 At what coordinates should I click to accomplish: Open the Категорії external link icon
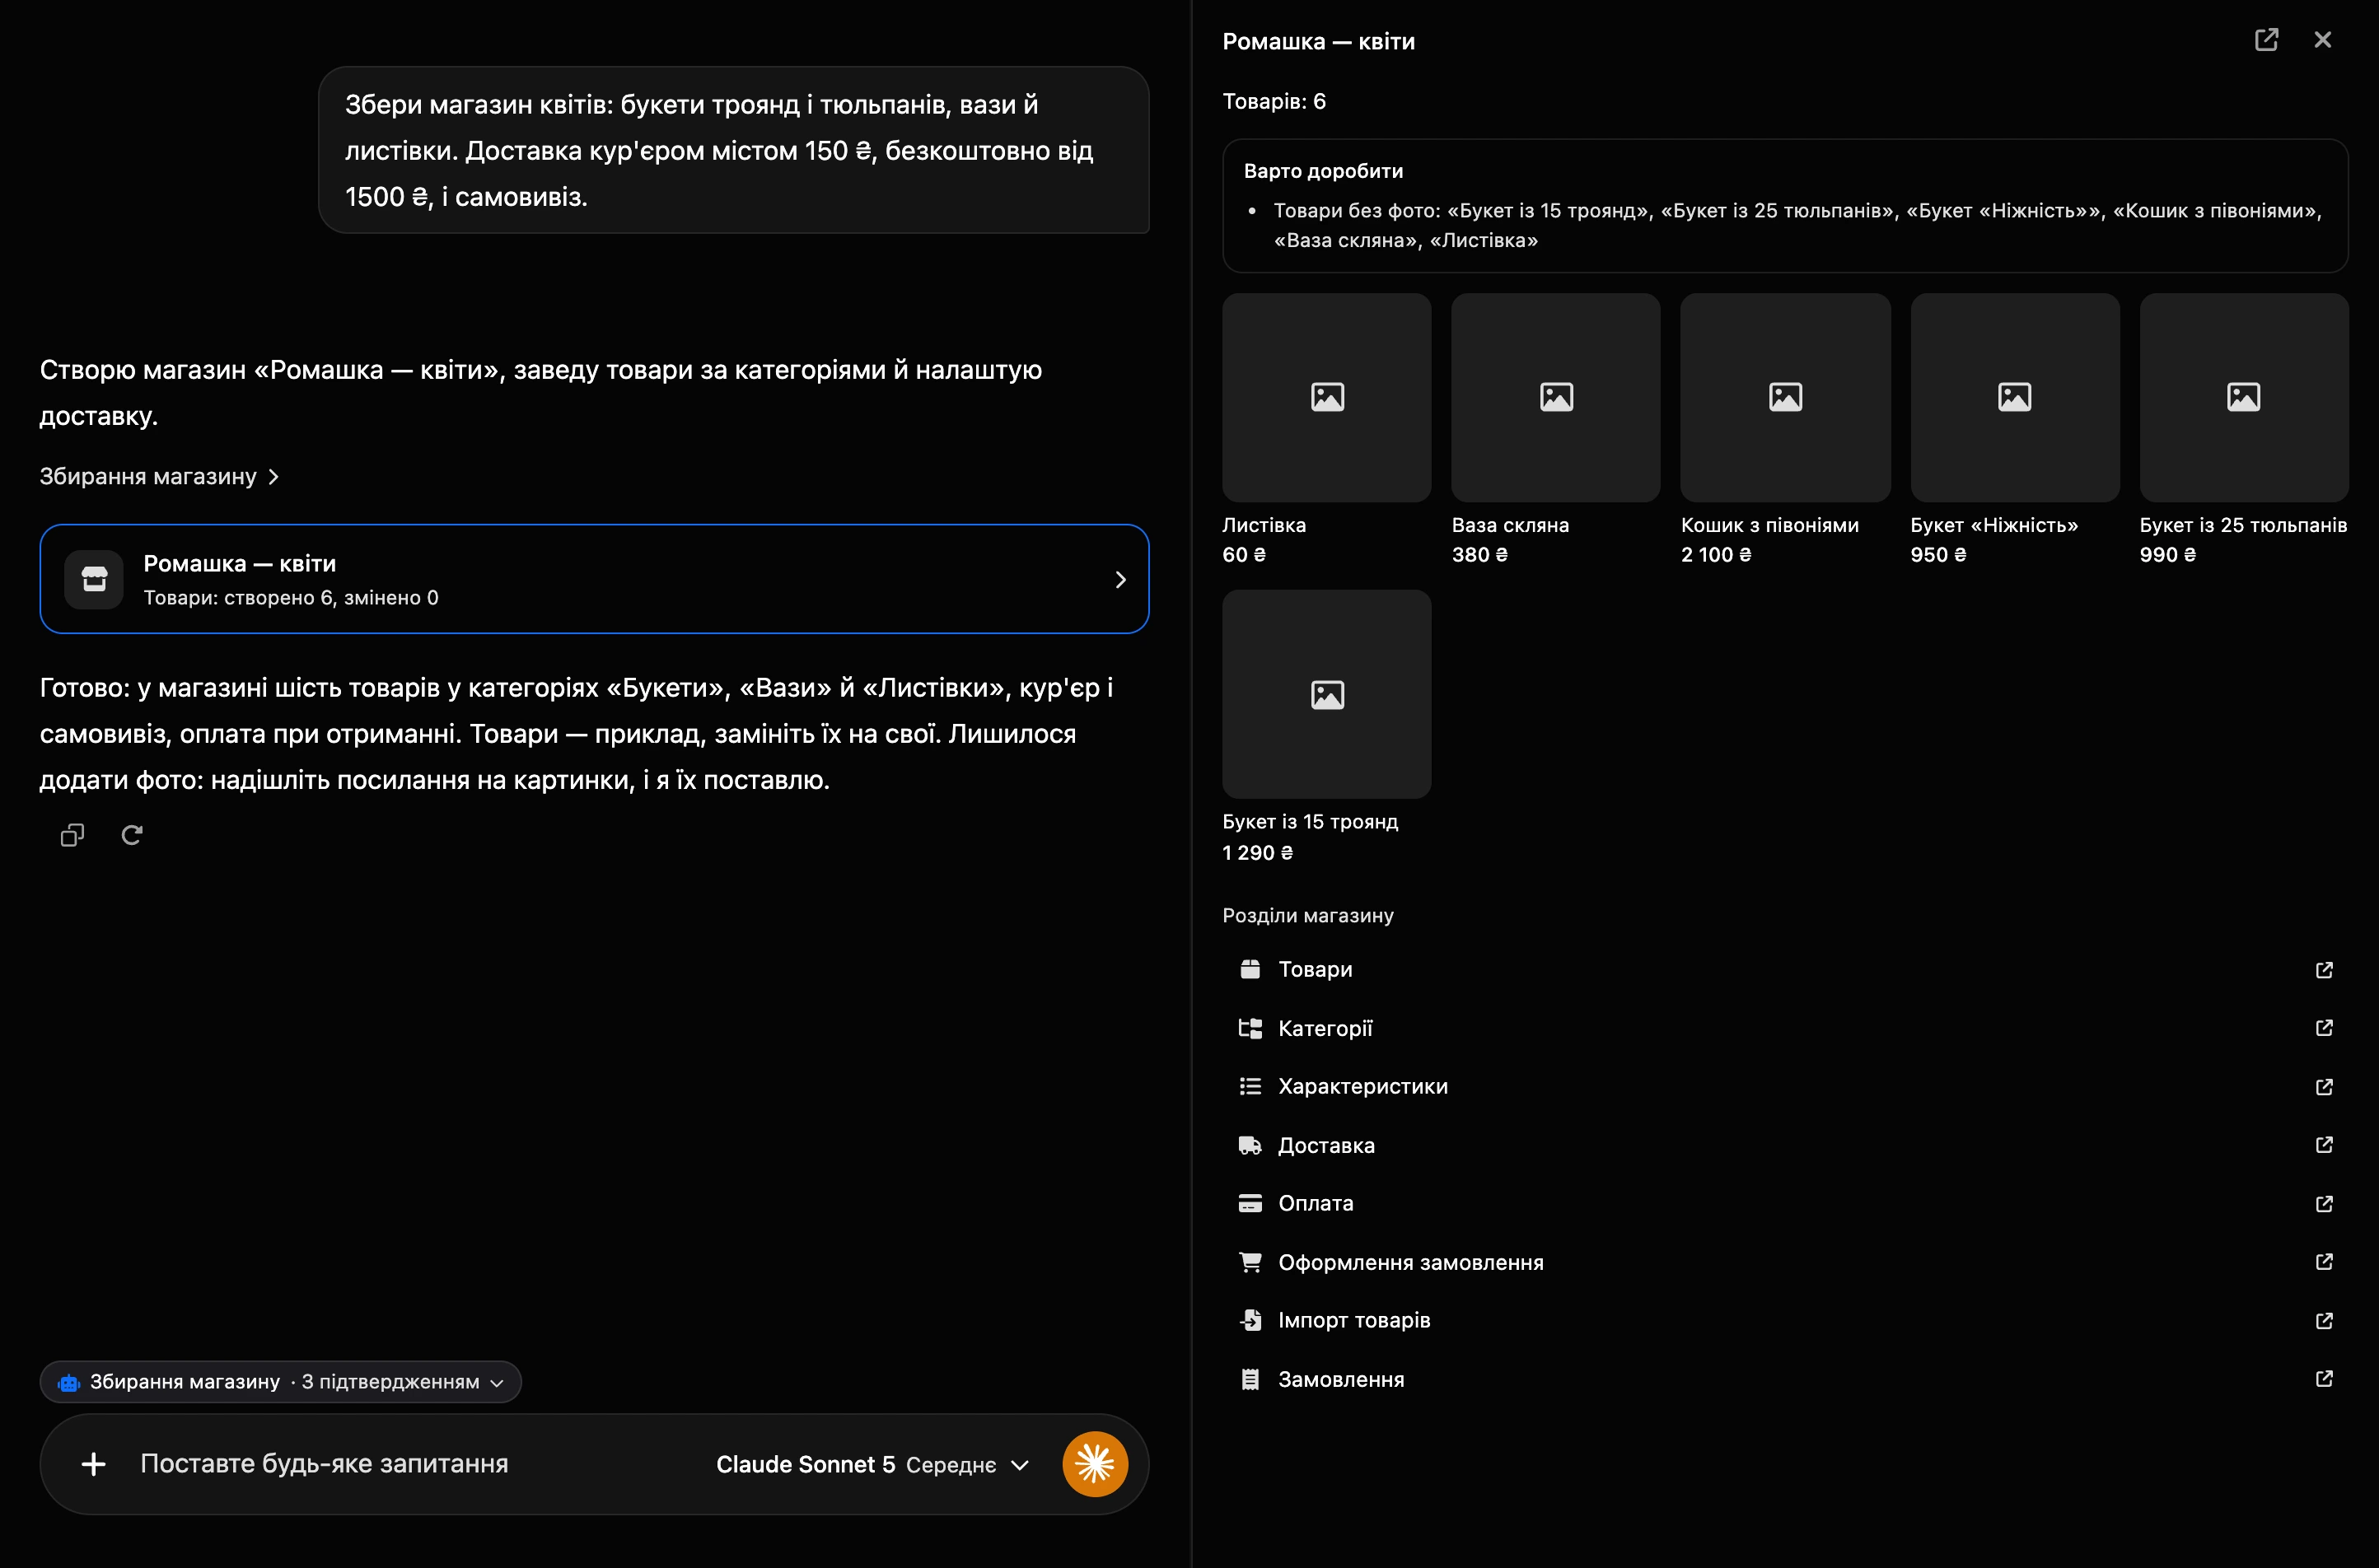[2324, 1028]
